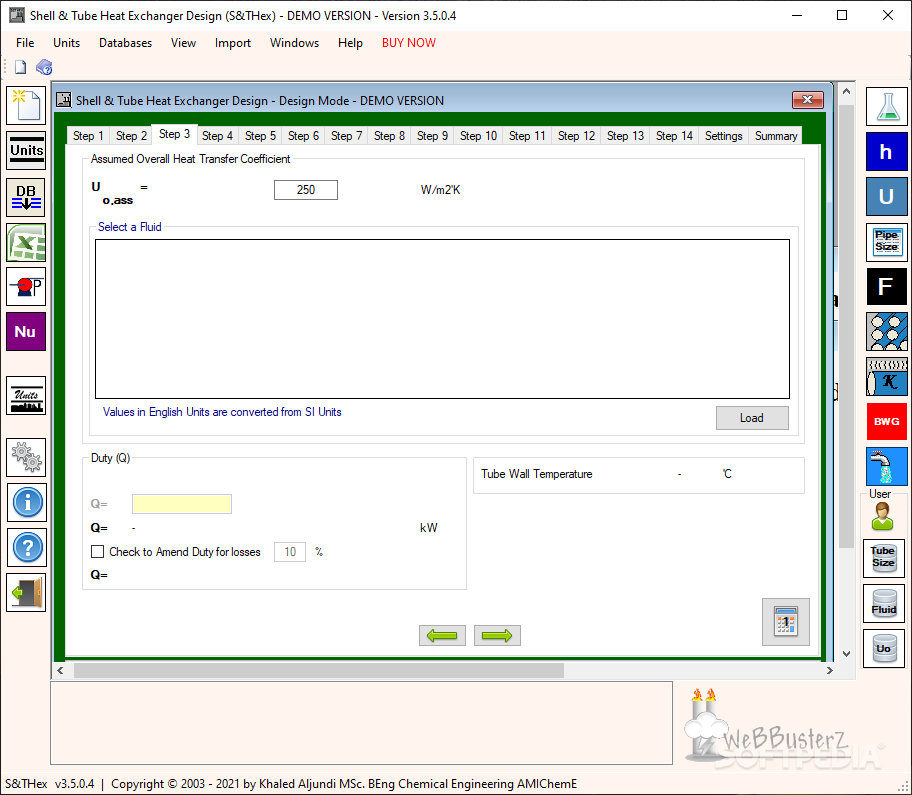Switch to the Step 8 tab

[x=389, y=136]
